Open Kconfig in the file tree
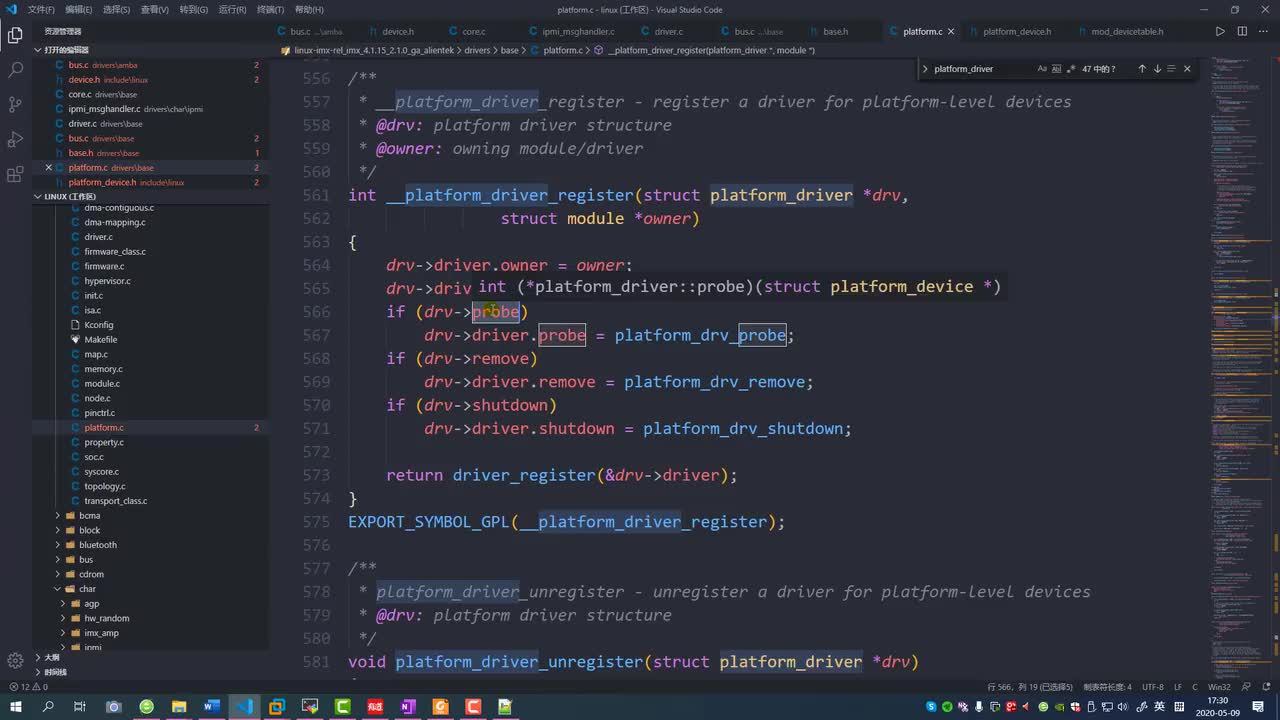1280x720 pixels. click(98, 325)
